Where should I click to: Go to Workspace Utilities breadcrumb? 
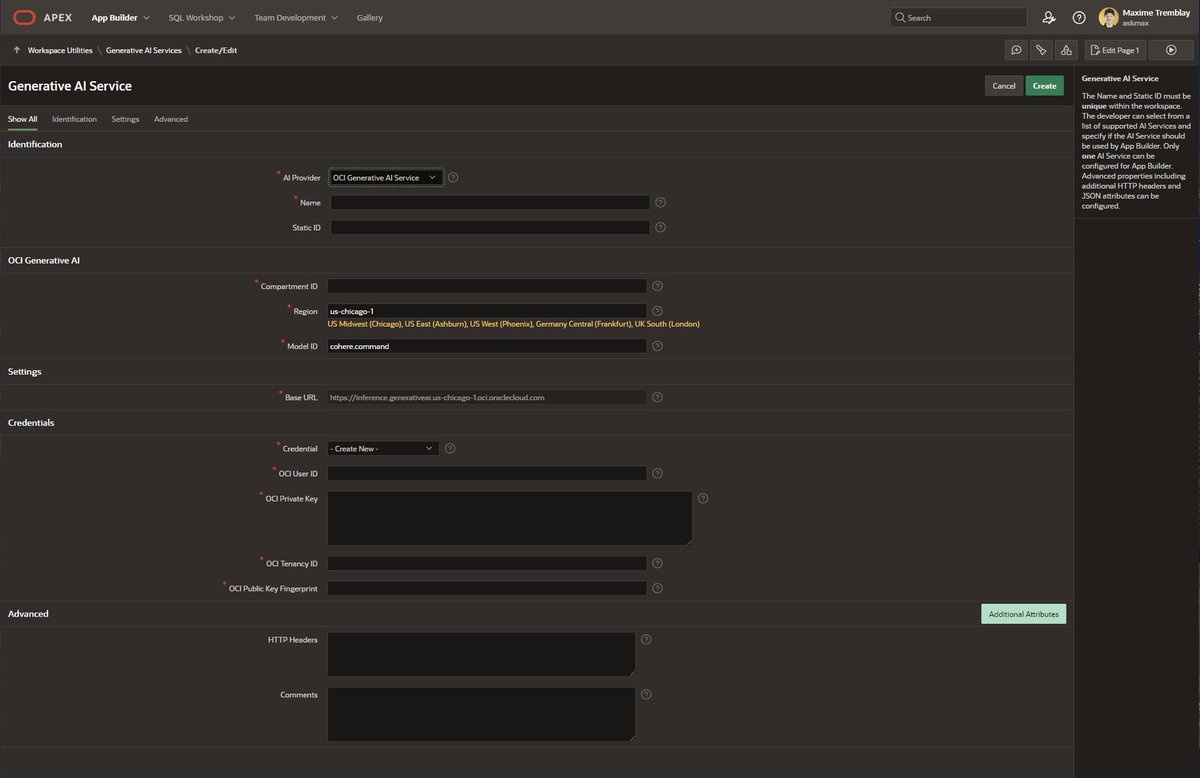point(60,50)
